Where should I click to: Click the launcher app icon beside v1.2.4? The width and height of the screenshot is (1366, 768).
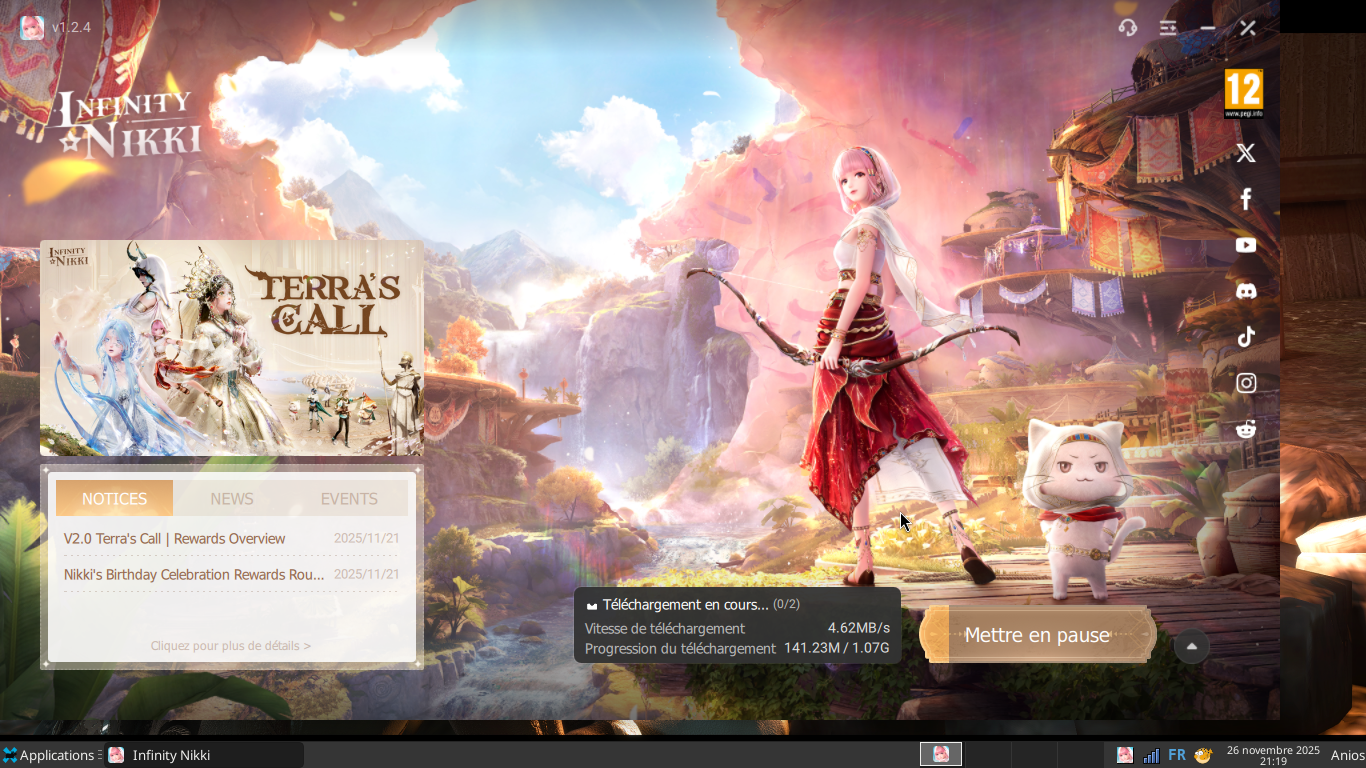pyautogui.click(x=32, y=27)
